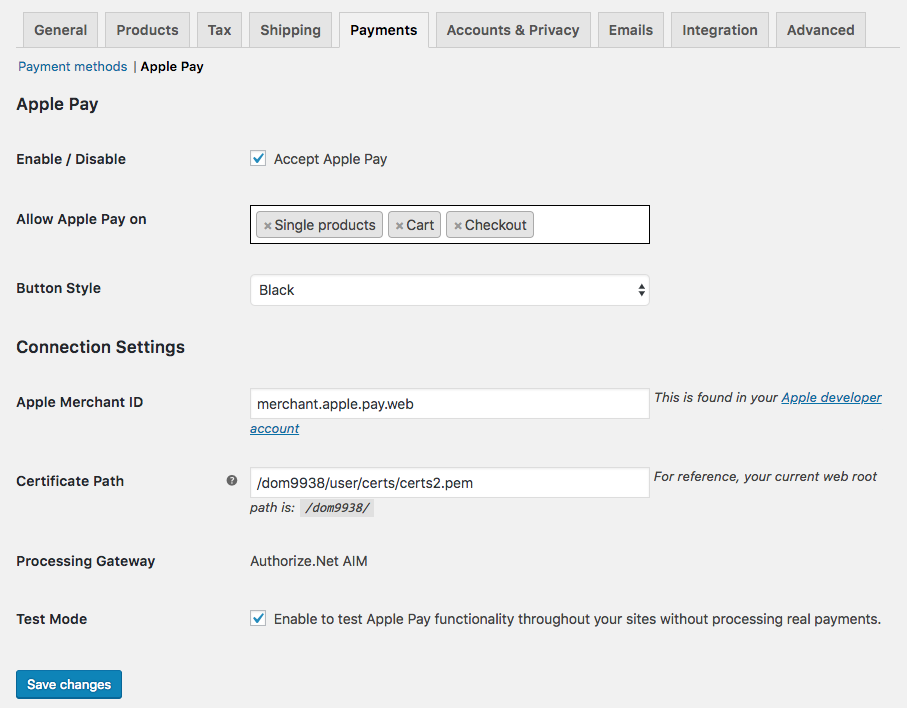This screenshot has height=708, width=907.
Task: Follow the Apple developer account link
Action: point(831,398)
